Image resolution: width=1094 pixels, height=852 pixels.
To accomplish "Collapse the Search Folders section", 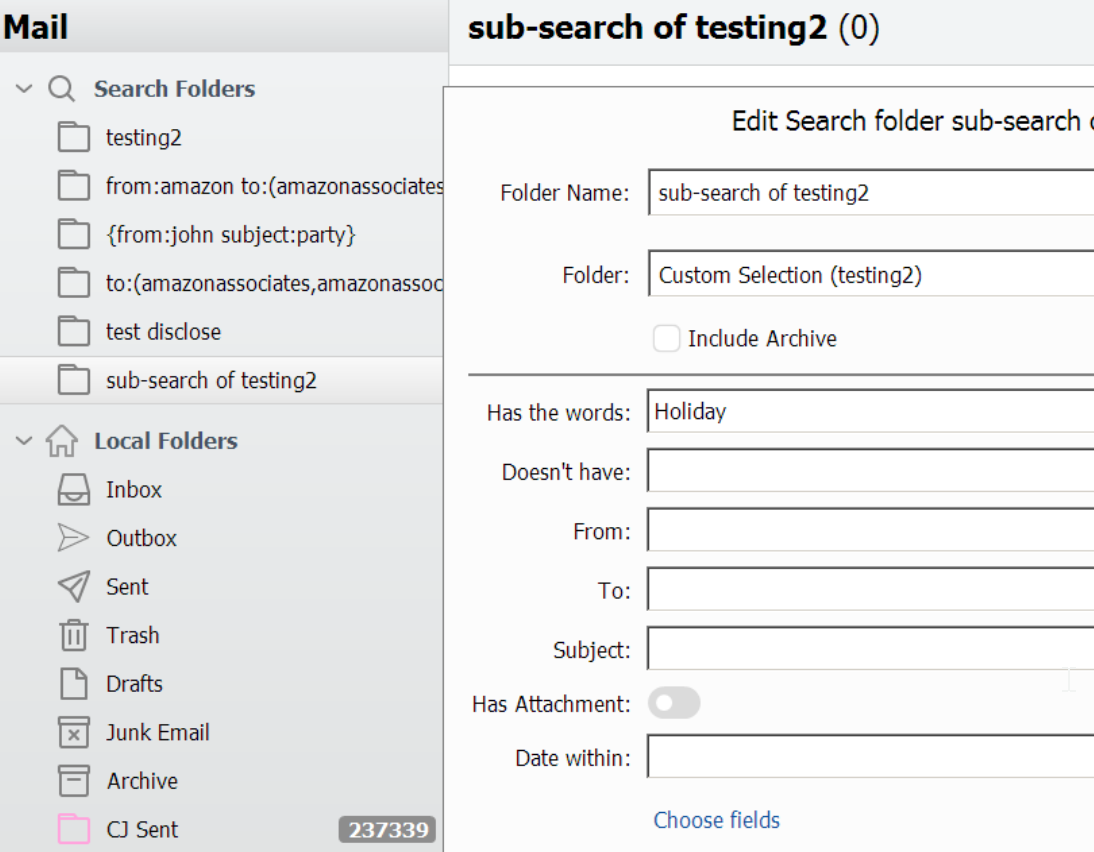I will [24, 89].
